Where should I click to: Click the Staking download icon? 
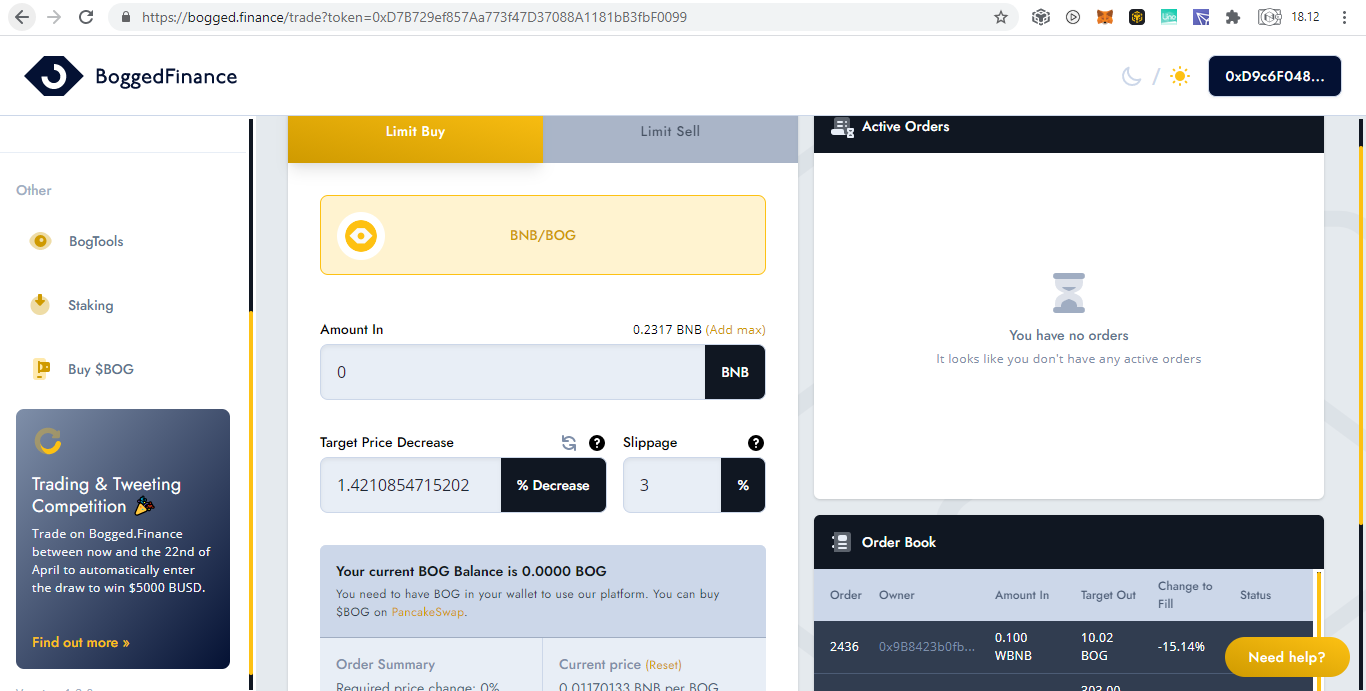[40, 304]
